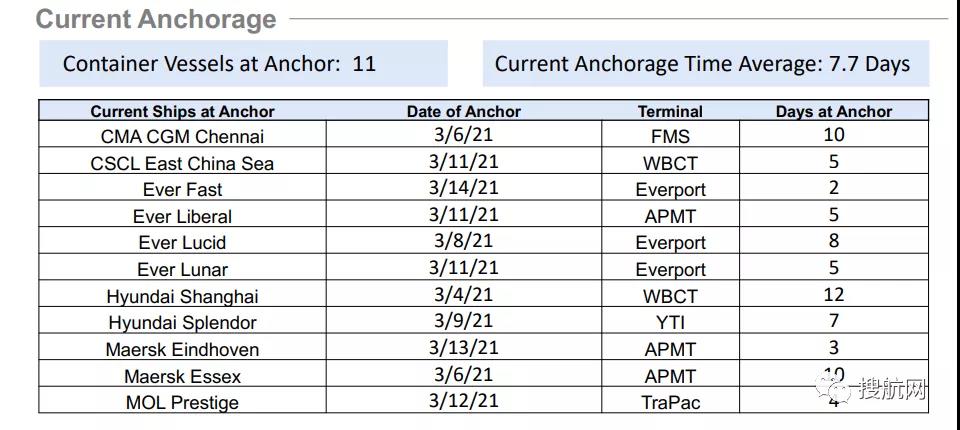Select the Current Anchorage Time Average box
The image size is (960, 430).
705,64
